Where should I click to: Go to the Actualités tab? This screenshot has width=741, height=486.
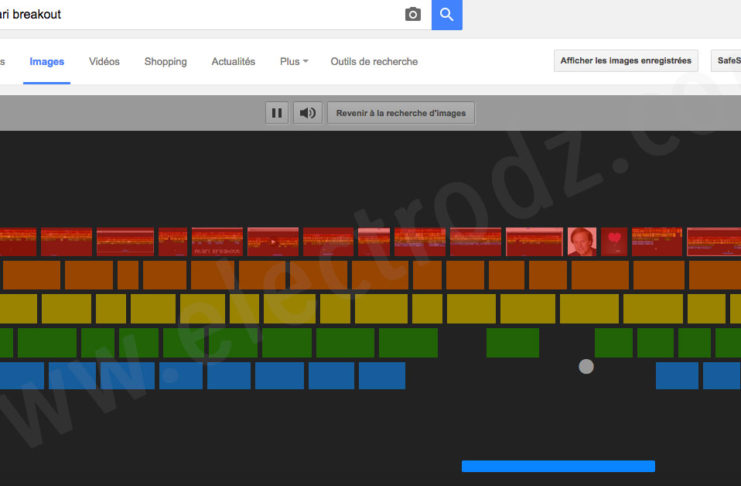click(233, 61)
